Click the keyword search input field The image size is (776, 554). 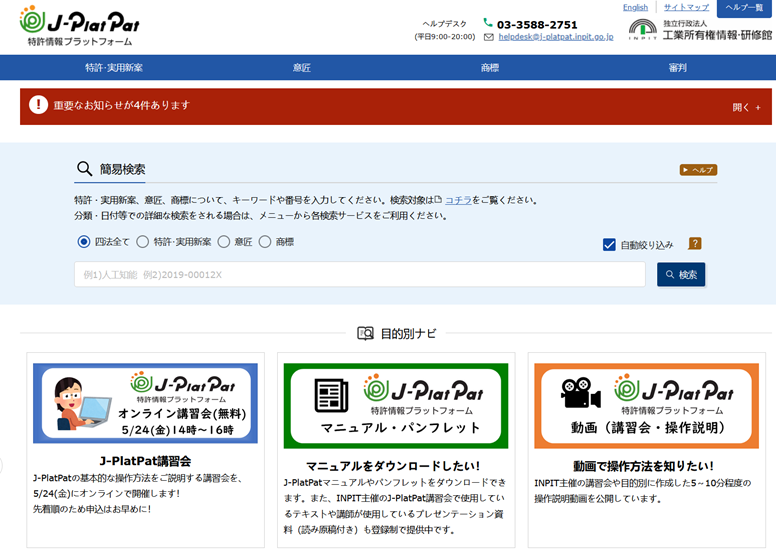(360, 274)
